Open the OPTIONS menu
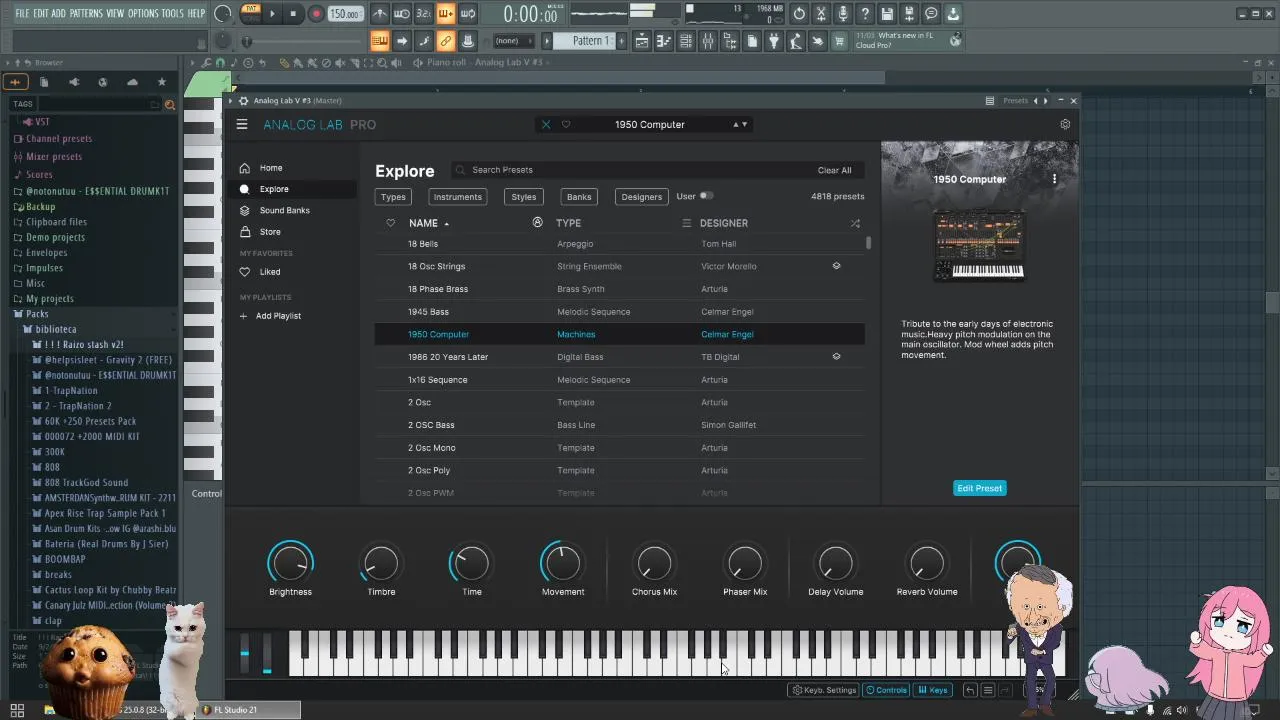 (143, 14)
